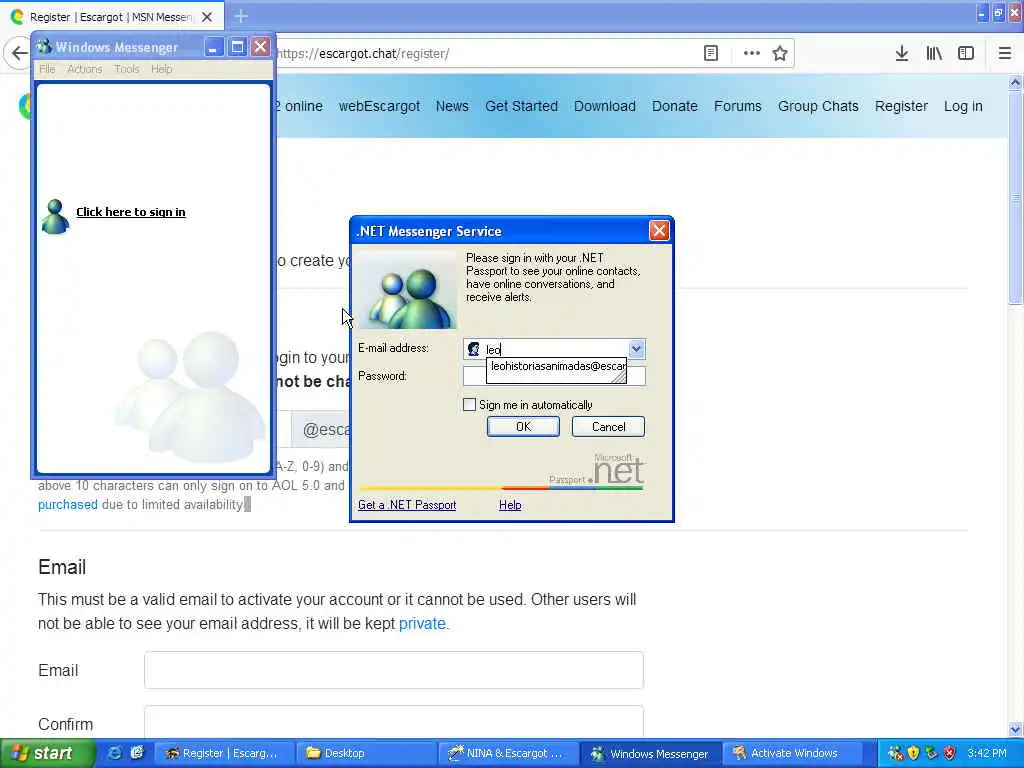This screenshot has width=1024, height=768.
Task: Toggle the Firefox sidebar icon
Action: 966,53
